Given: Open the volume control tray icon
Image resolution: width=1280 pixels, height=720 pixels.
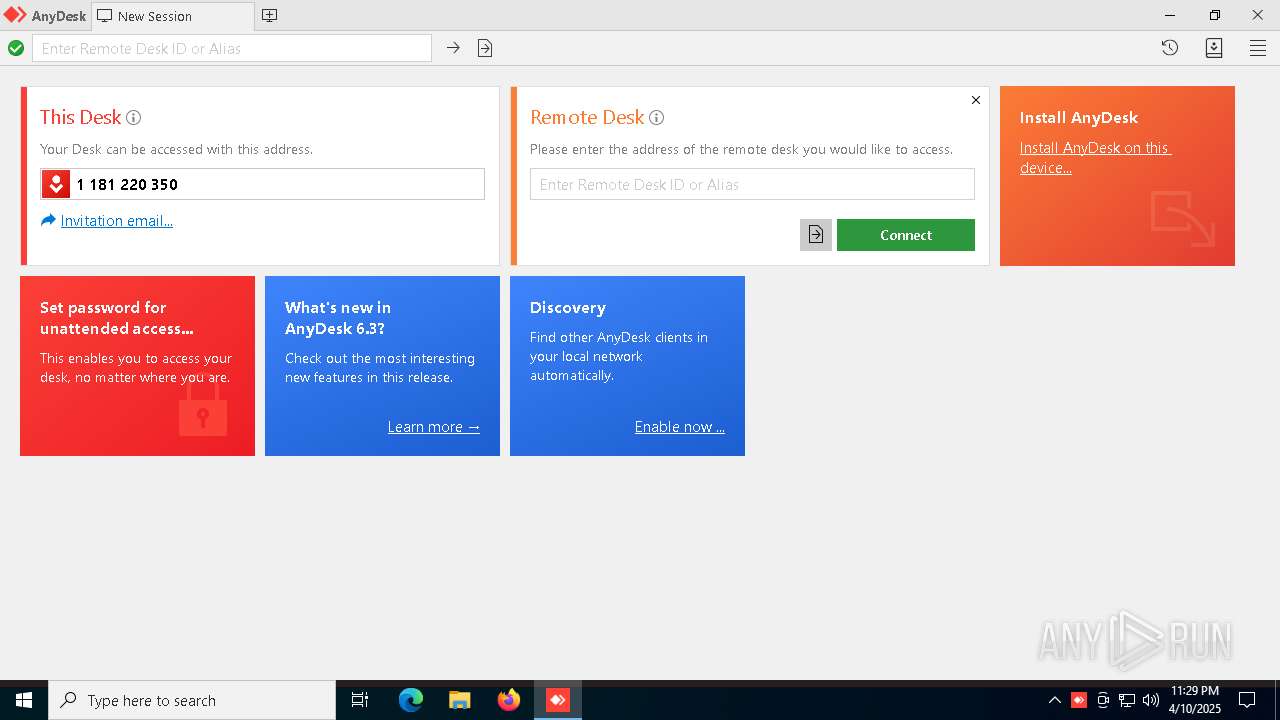Looking at the screenshot, I should pos(1151,700).
